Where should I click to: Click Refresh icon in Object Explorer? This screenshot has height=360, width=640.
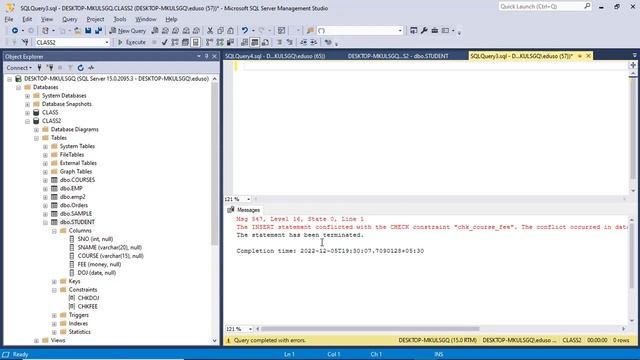point(80,68)
